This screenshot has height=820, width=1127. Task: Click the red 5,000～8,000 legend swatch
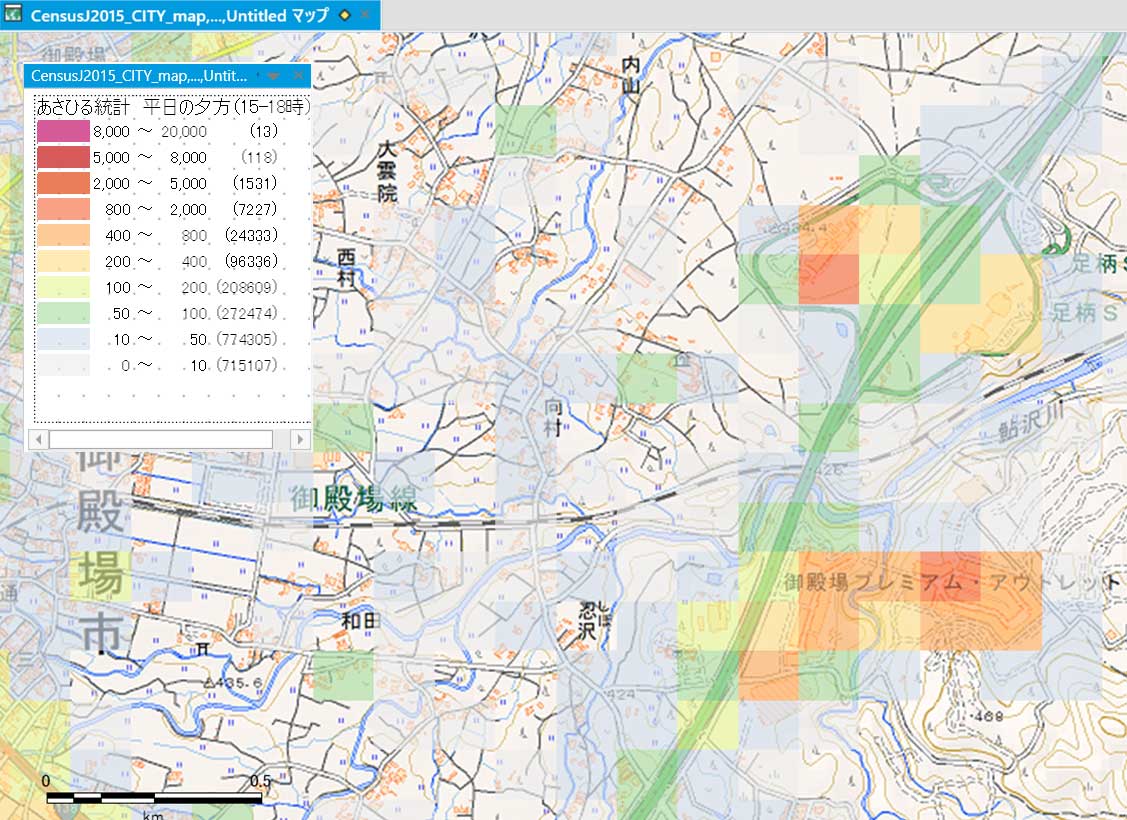63,157
